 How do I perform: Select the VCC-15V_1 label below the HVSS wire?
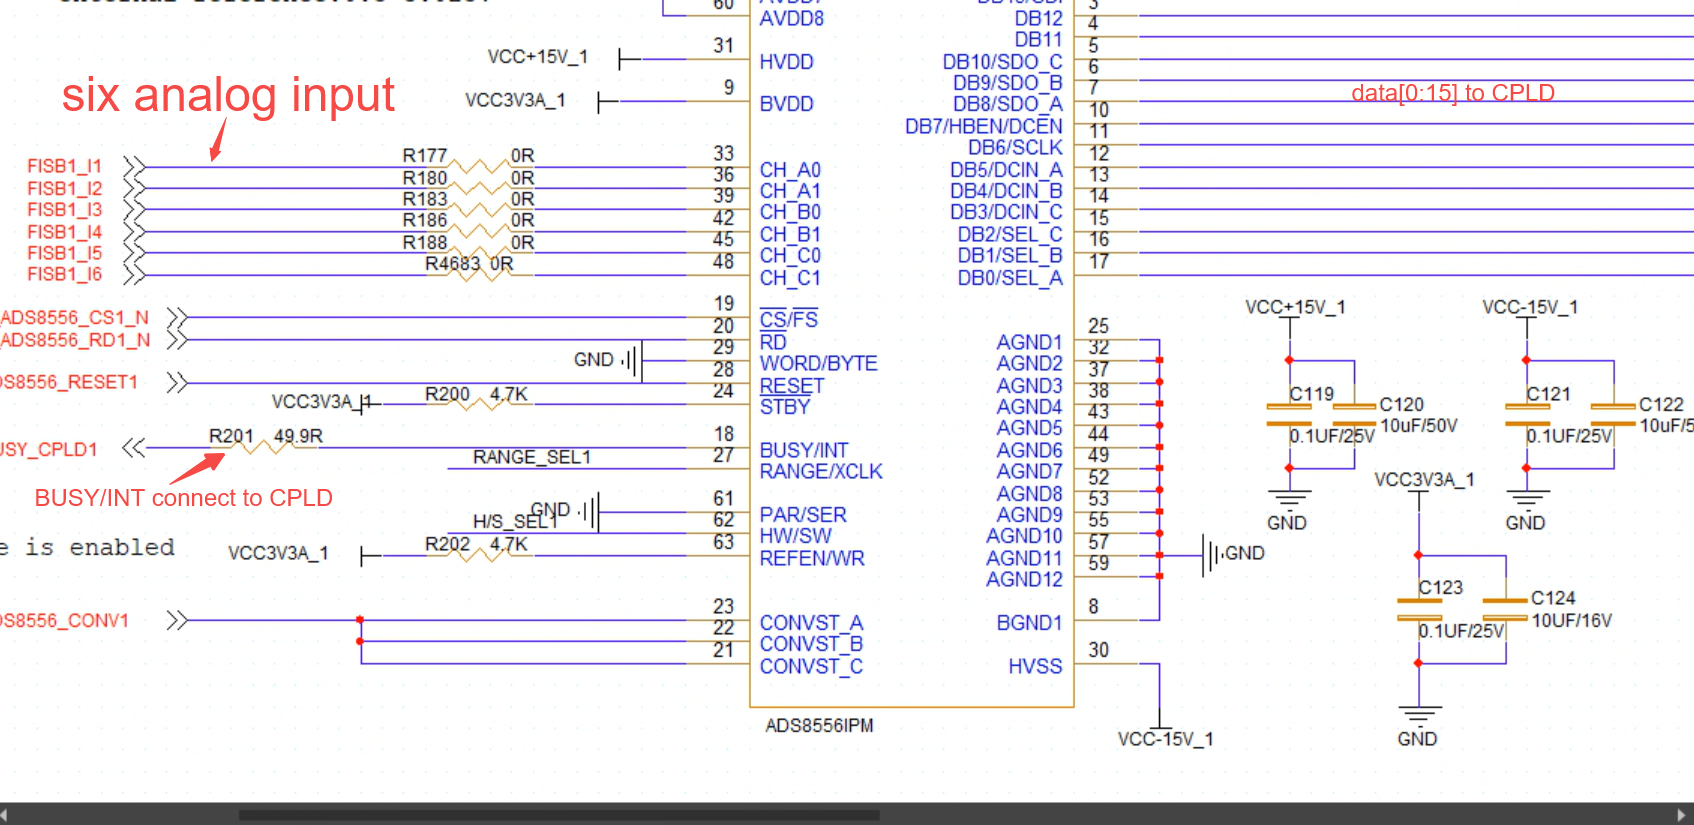pyautogui.click(x=1165, y=739)
